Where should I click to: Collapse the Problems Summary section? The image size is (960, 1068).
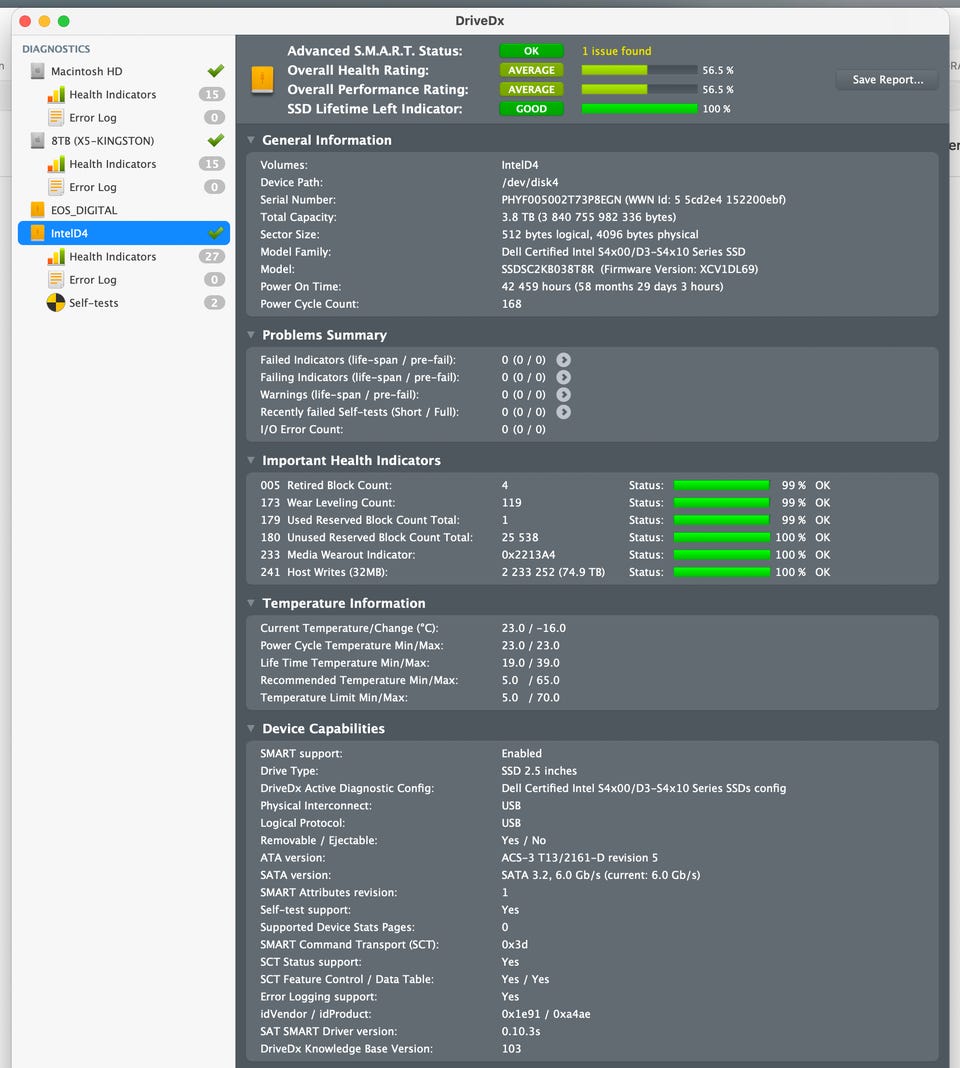tap(251, 334)
